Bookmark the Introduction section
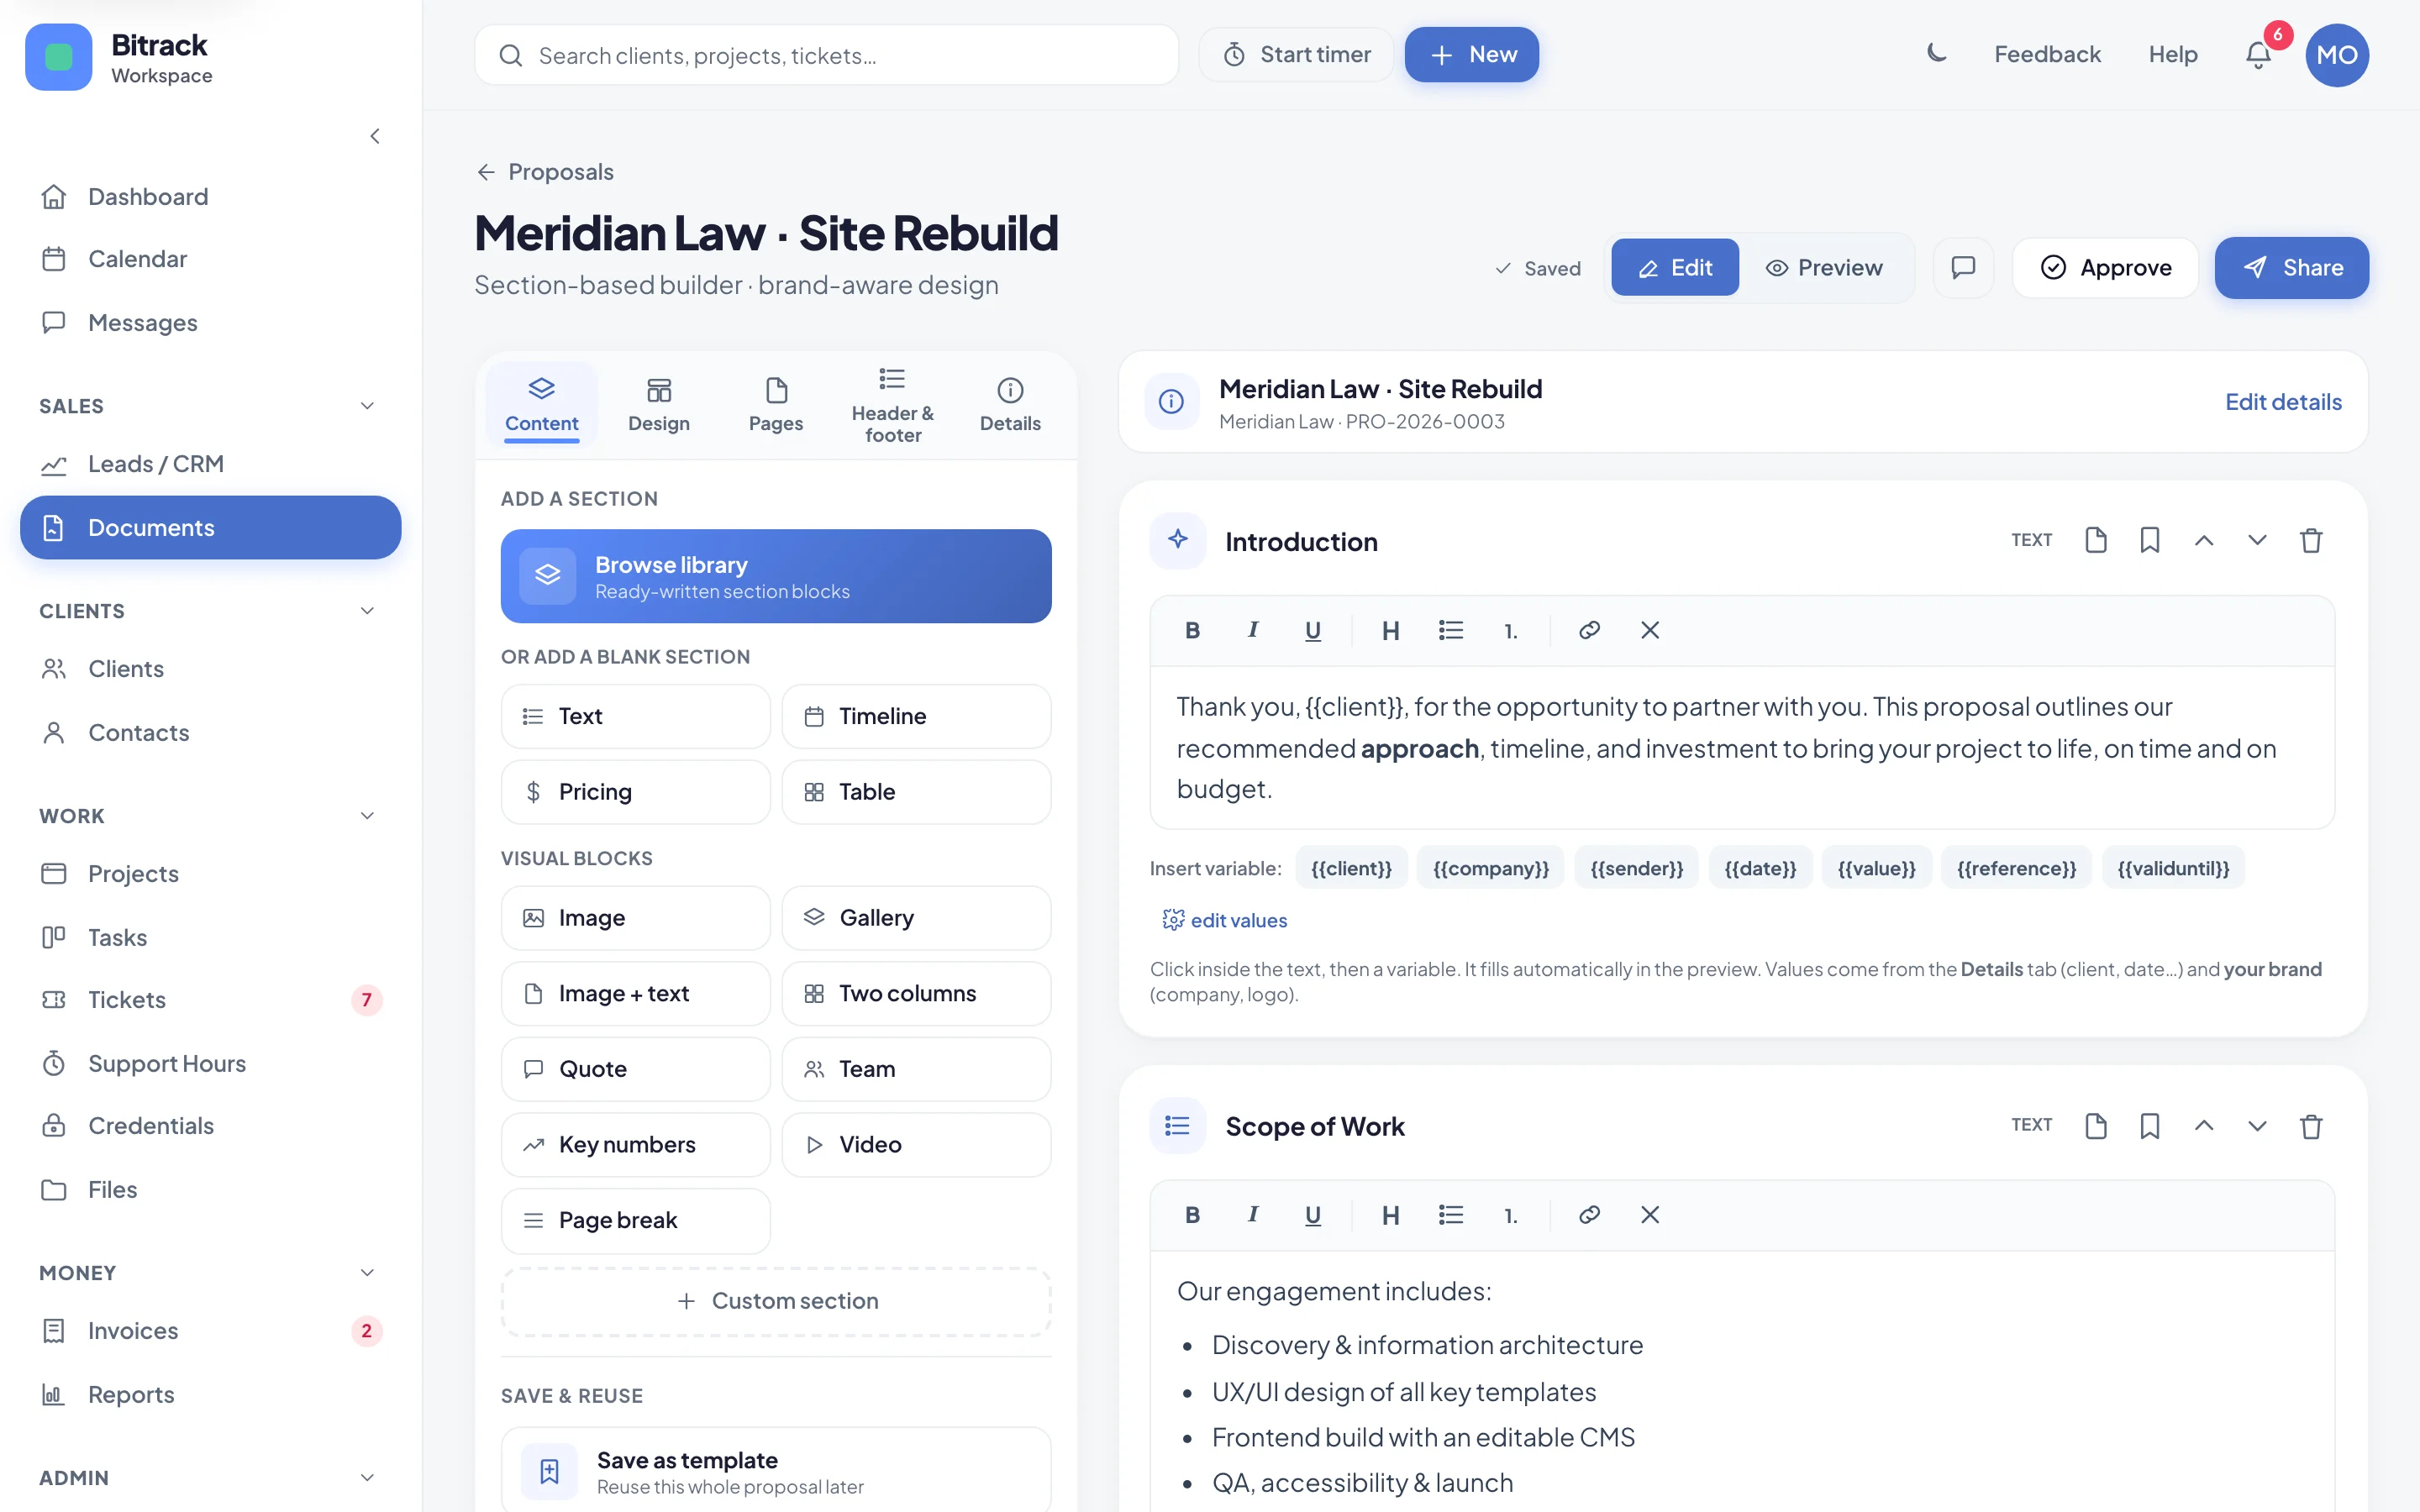Viewport: 2420px width, 1512px height. tap(2150, 540)
